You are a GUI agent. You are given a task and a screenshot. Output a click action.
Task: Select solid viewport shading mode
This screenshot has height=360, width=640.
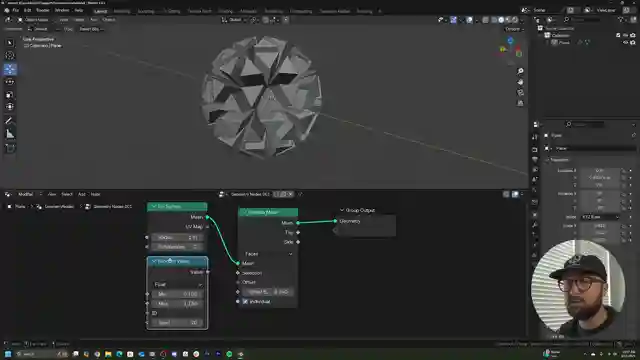(x=501, y=20)
